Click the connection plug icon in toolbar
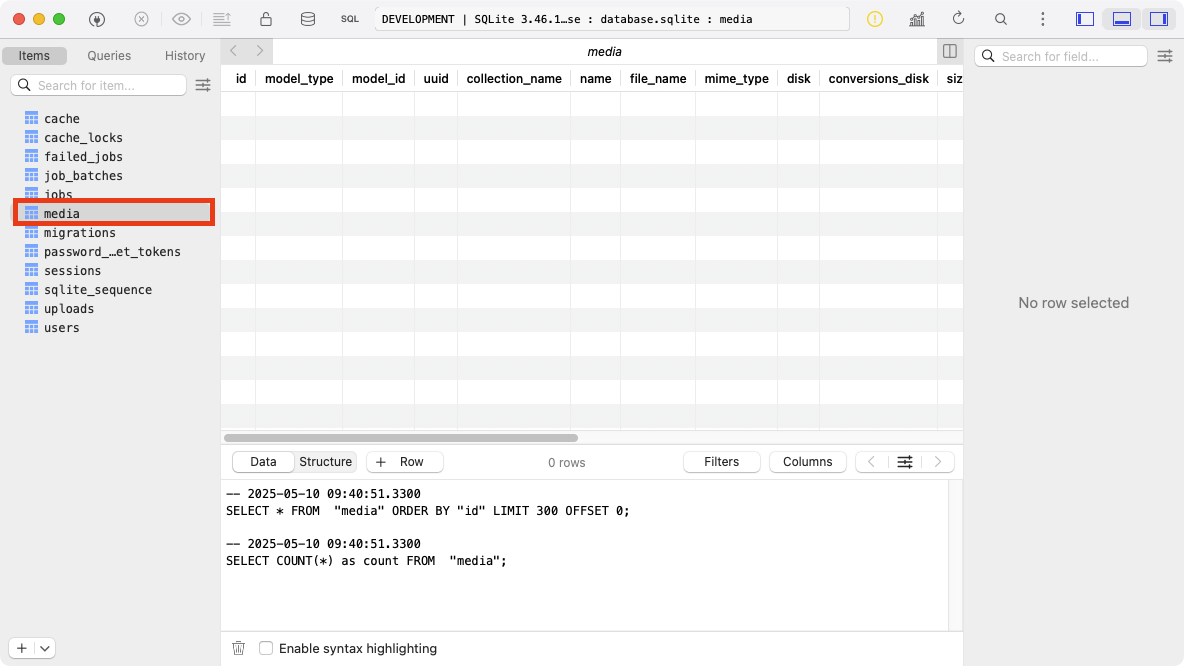 [x=97, y=19]
